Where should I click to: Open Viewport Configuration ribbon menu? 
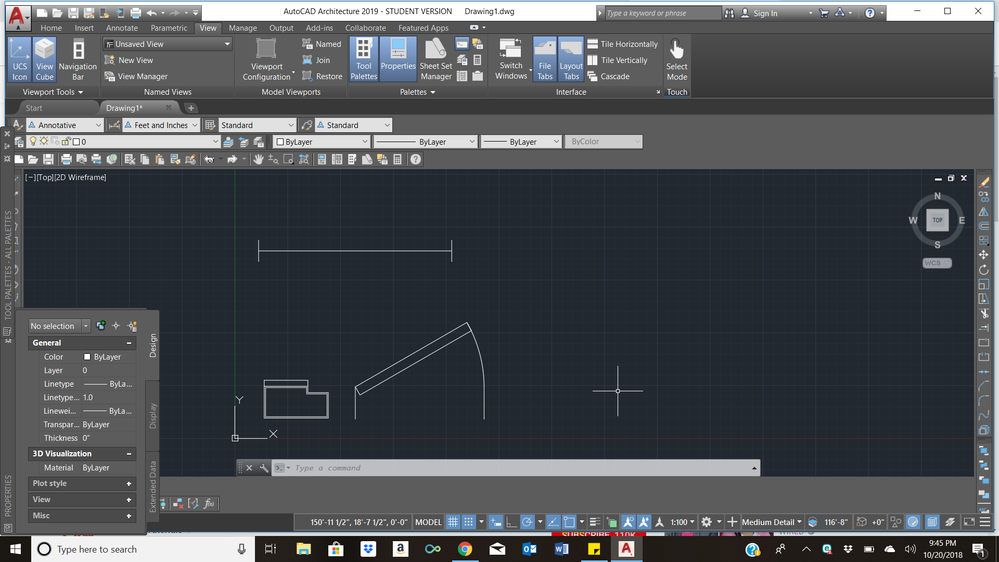[x=266, y=59]
